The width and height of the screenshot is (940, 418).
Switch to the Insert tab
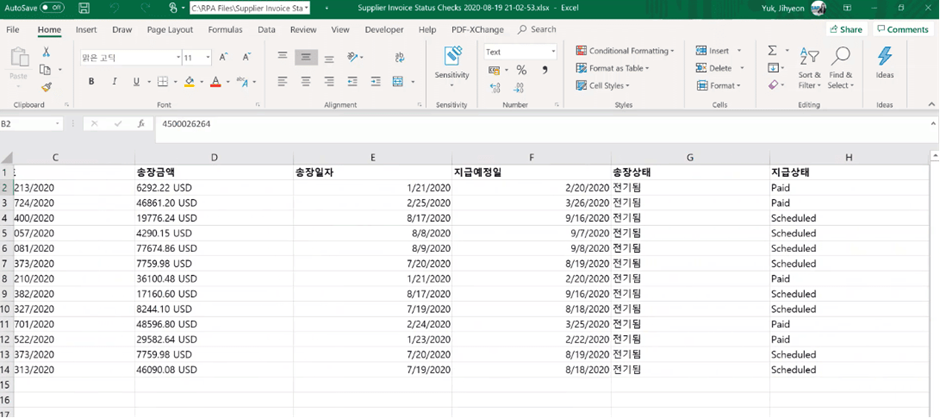[86, 29]
